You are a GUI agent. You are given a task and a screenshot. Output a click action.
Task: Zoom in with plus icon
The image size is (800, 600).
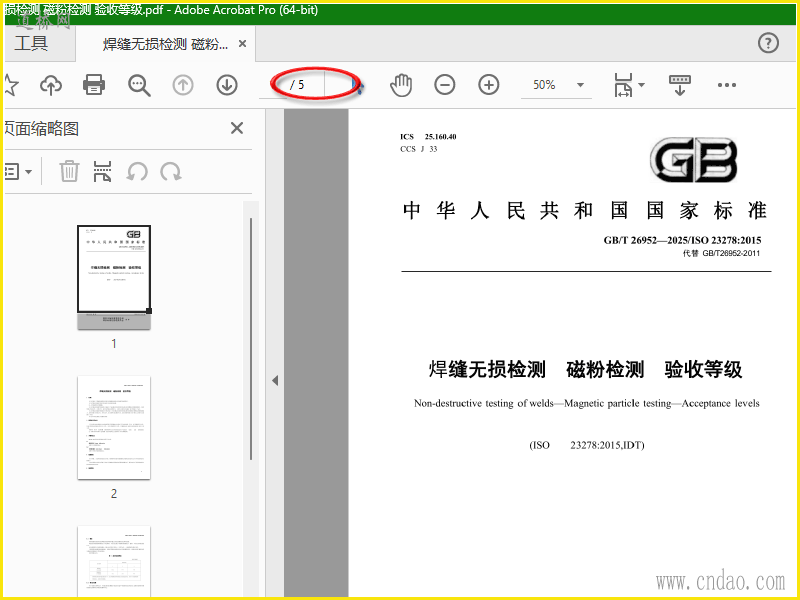[x=488, y=85]
